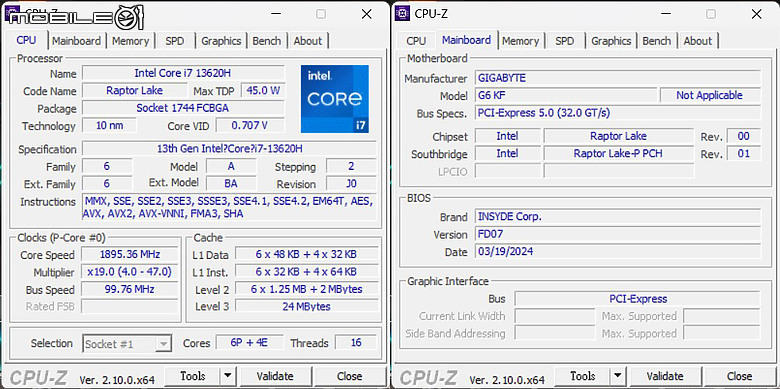Screen dimensions: 780x389
Task: Click the Close button in the left window
Action: [x=350, y=376]
